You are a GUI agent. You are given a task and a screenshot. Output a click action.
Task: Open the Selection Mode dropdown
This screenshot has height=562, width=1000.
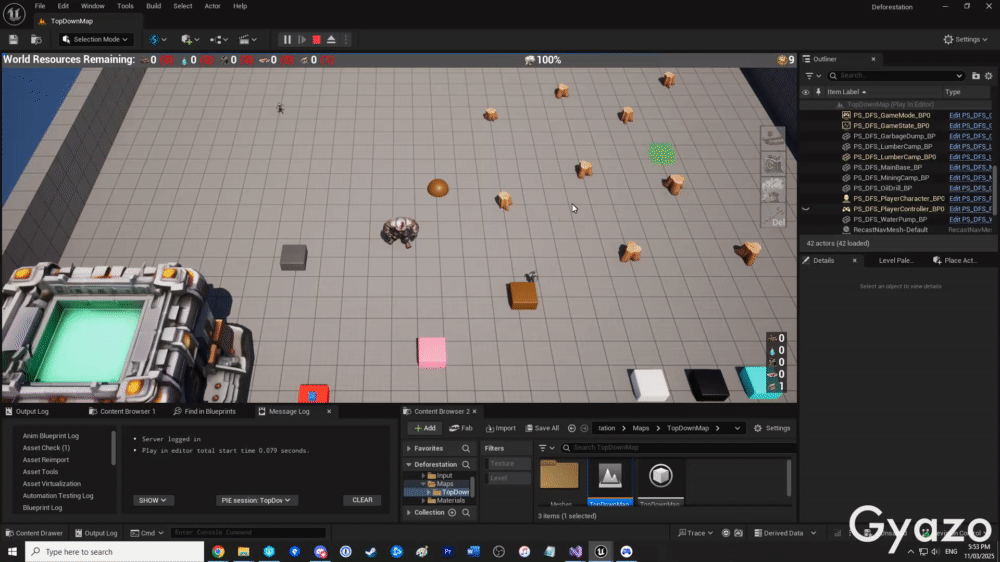[x=97, y=40]
